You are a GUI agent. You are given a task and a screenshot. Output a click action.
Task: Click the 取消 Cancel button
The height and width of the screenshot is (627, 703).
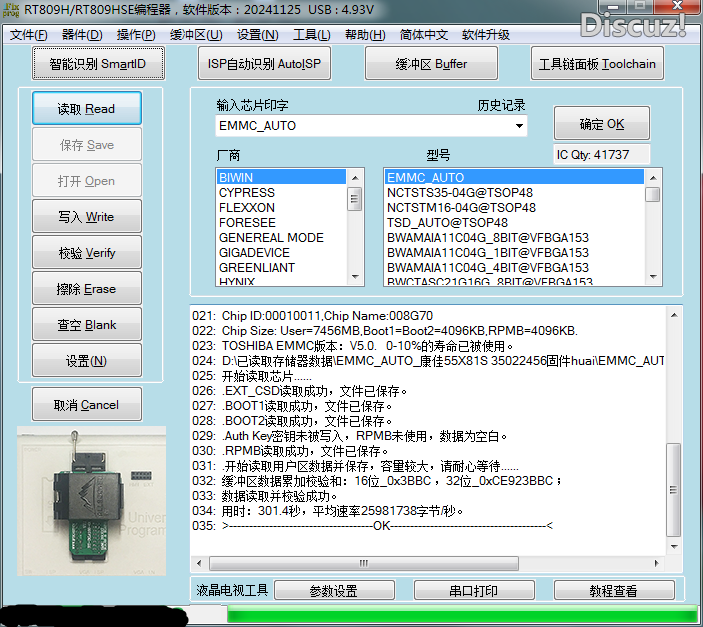coord(87,405)
